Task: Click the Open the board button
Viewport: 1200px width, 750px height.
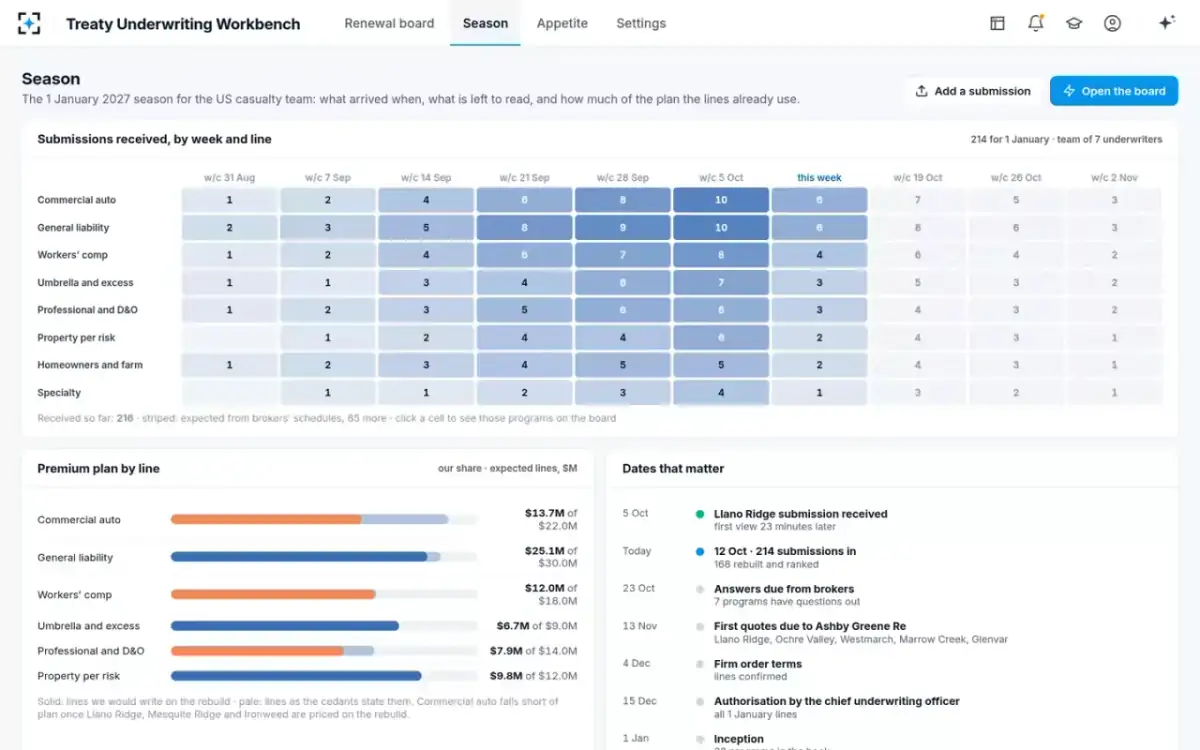Action: click(x=1114, y=91)
